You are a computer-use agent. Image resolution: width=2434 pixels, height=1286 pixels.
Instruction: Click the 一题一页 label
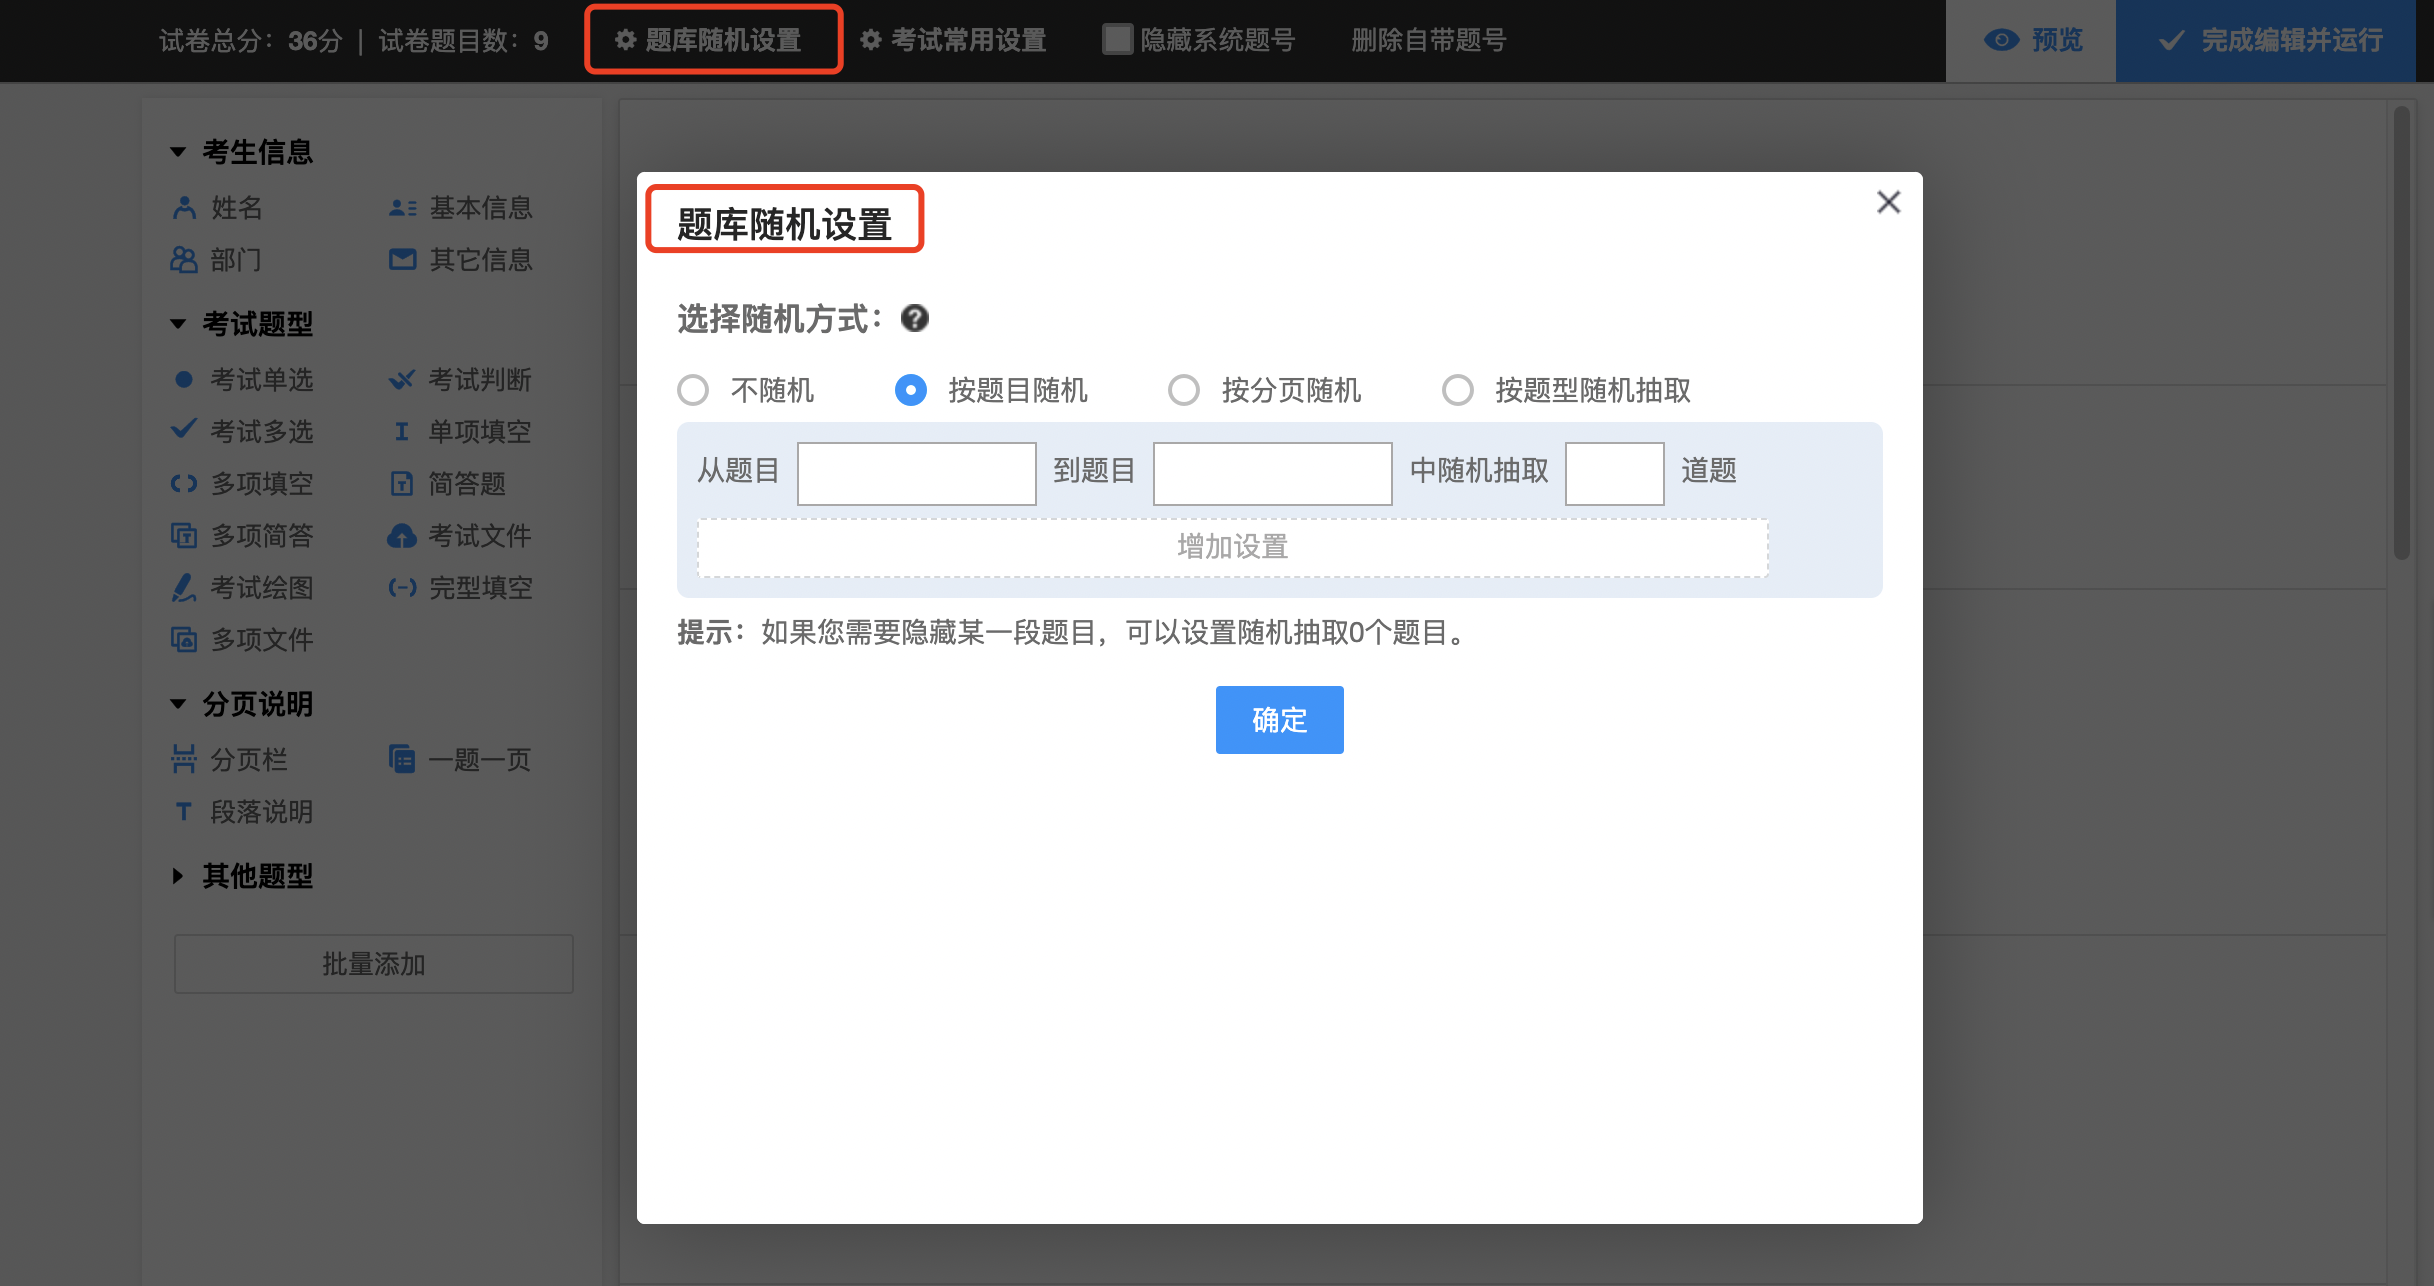pyautogui.click(x=480, y=760)
